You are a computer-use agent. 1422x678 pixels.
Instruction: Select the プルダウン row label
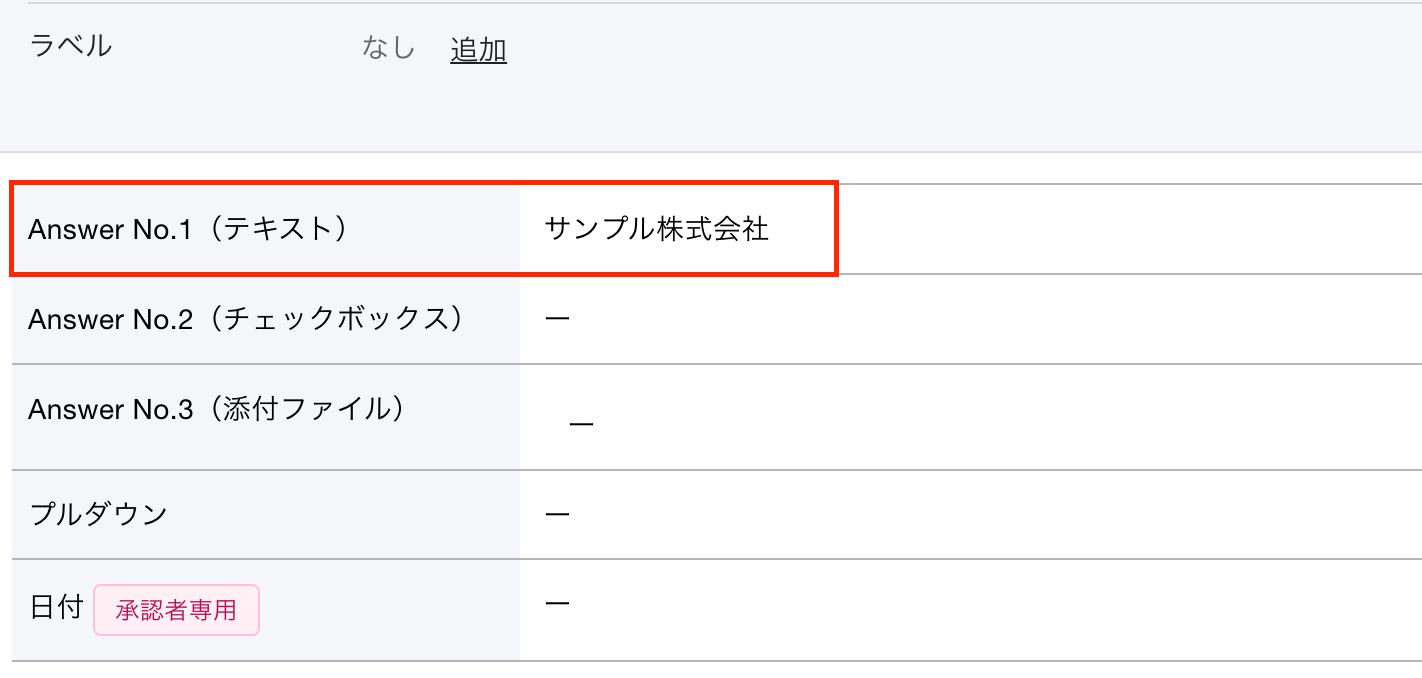pyautogui.click(x=98, y=514)
